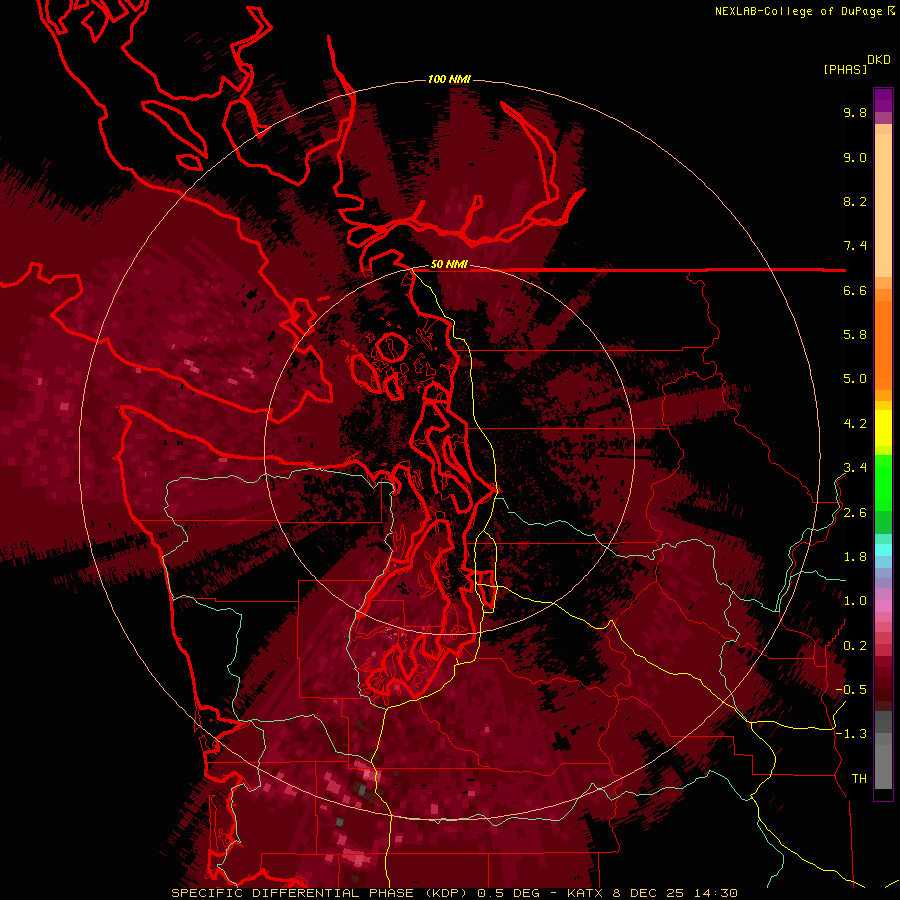Select the 8.2 legend value
This screenshot has height=900, width=900.
[855, 201]
